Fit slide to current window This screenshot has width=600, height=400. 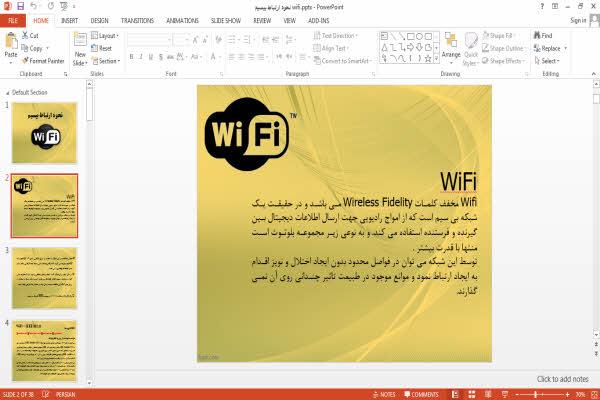click(594, 394)
